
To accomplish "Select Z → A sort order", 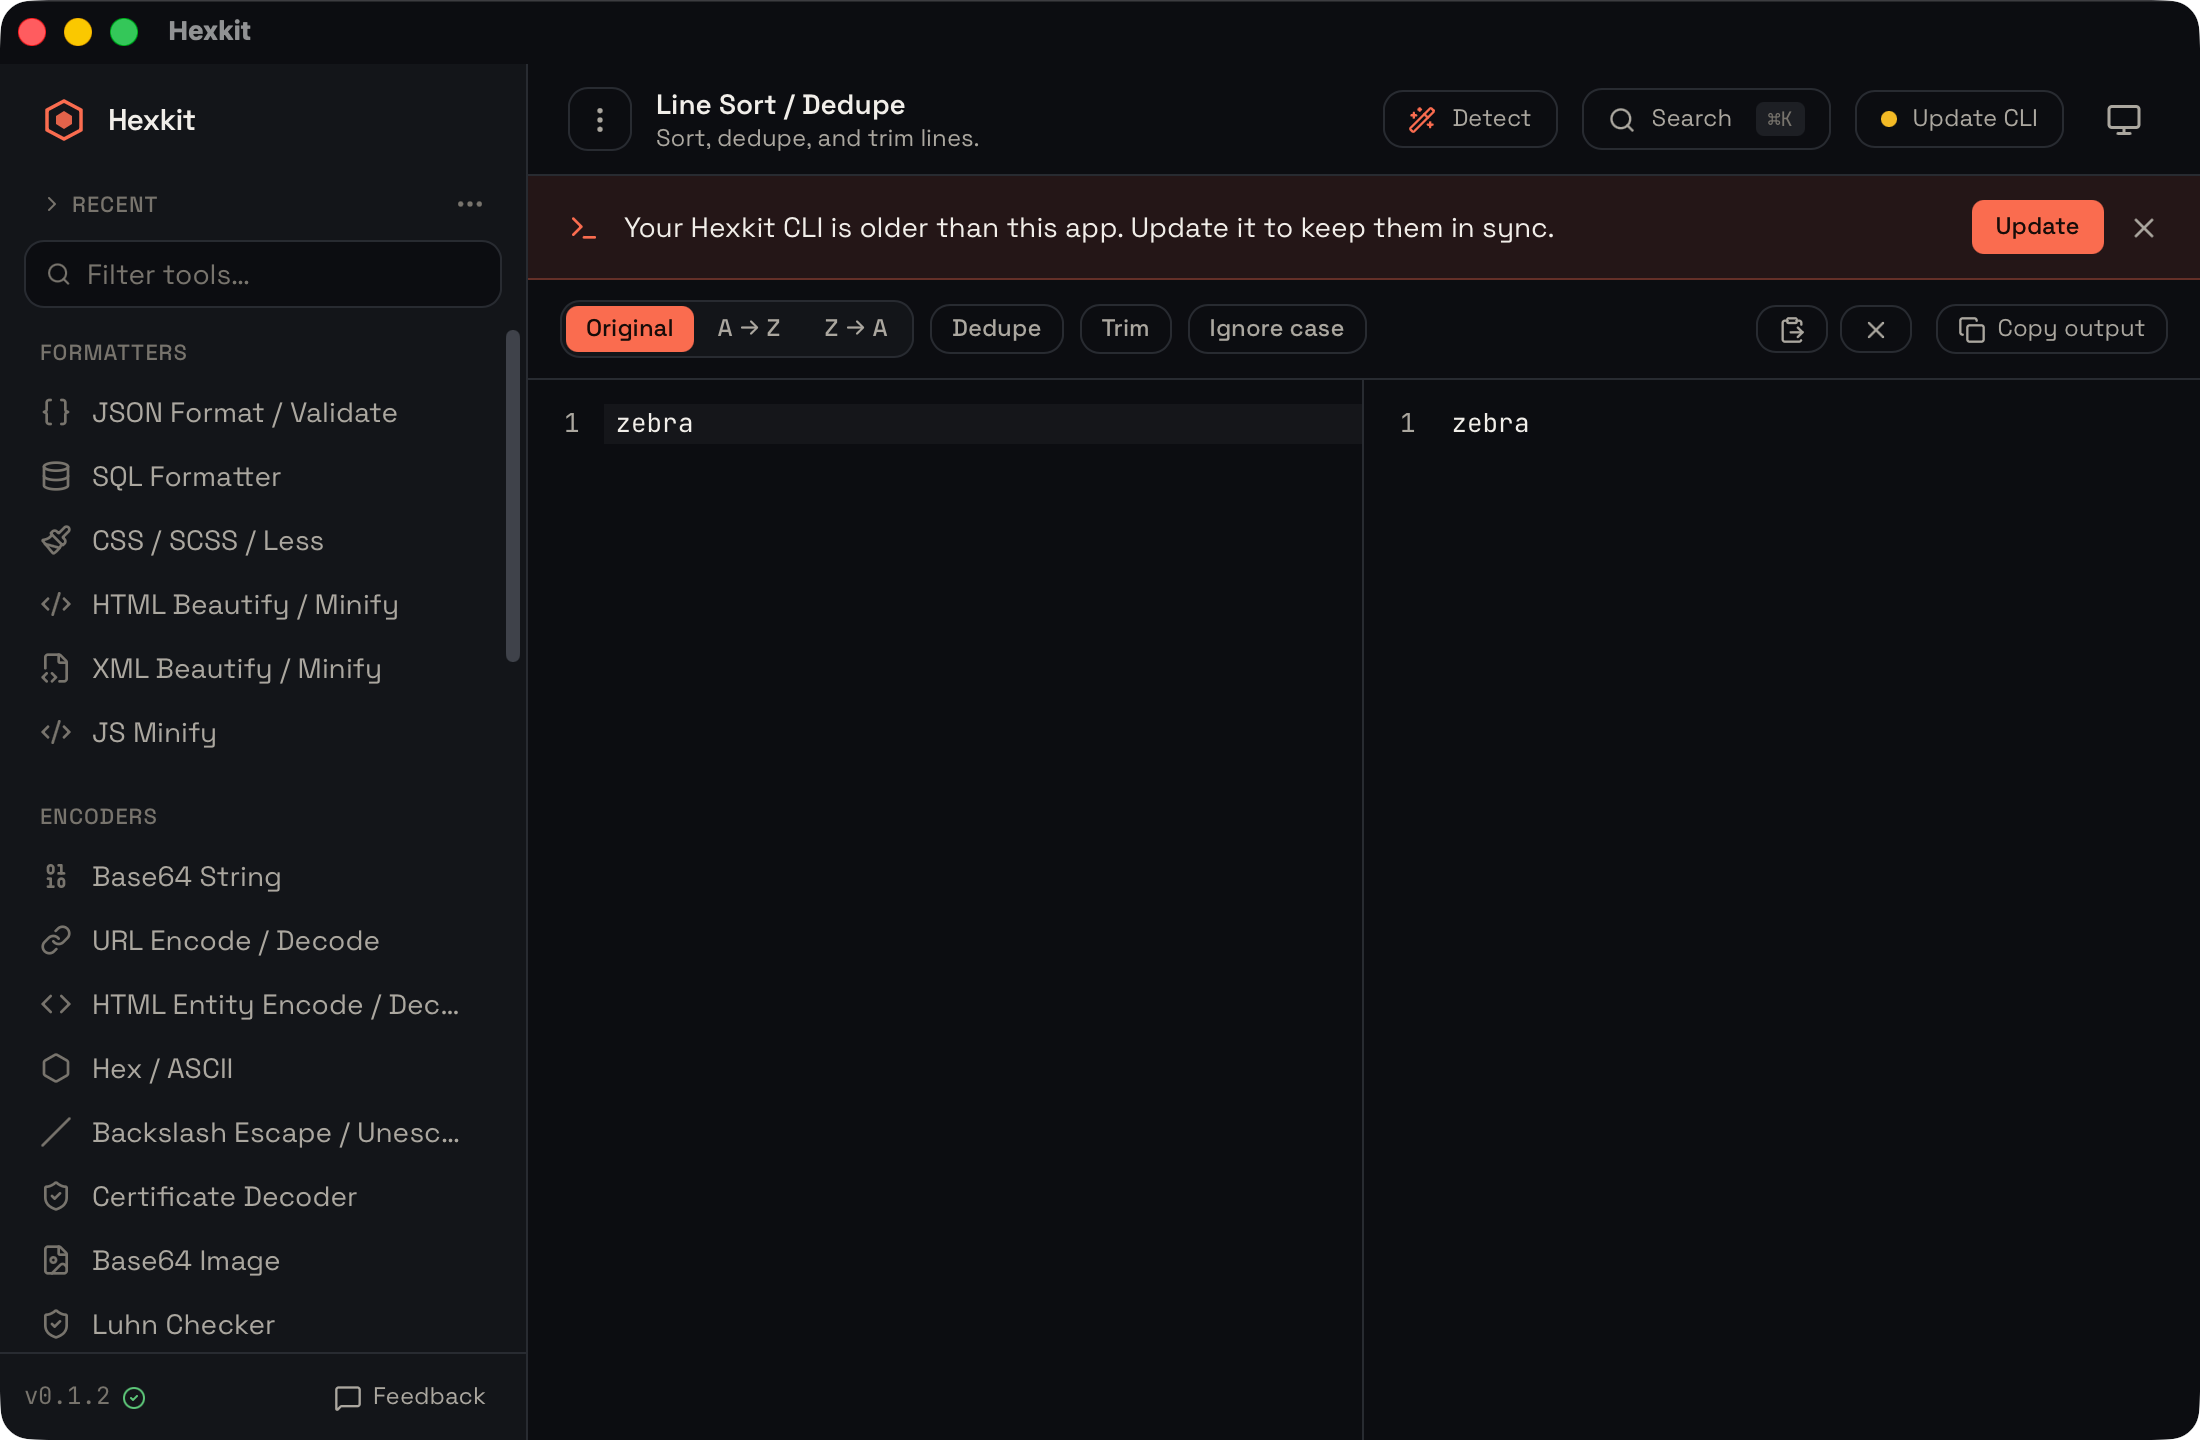I will (x=856, y=328).
